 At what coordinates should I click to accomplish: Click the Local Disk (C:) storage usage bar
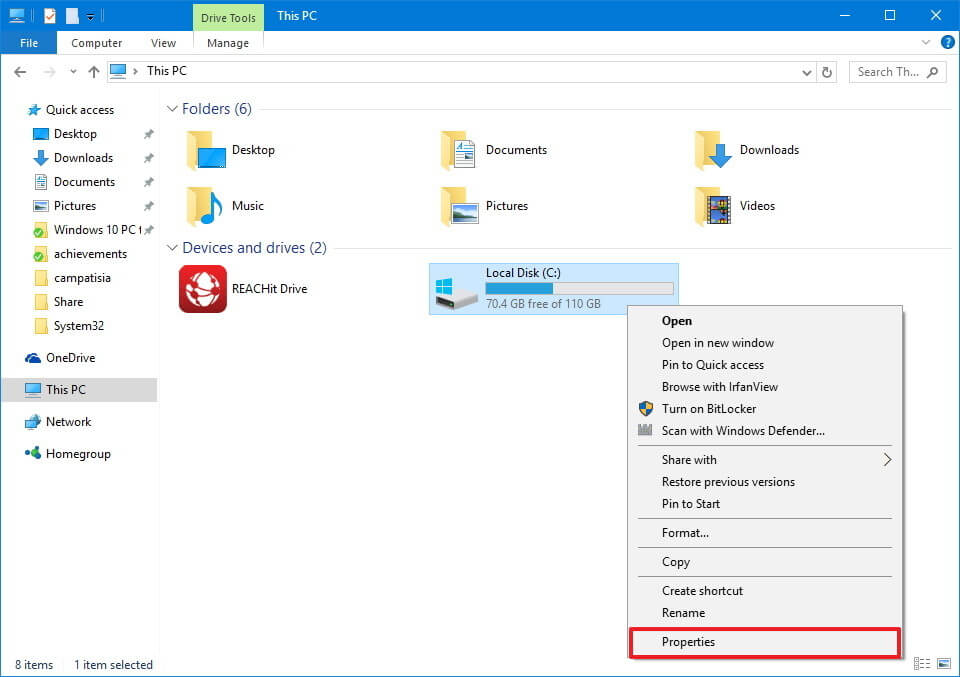[579, 288]
